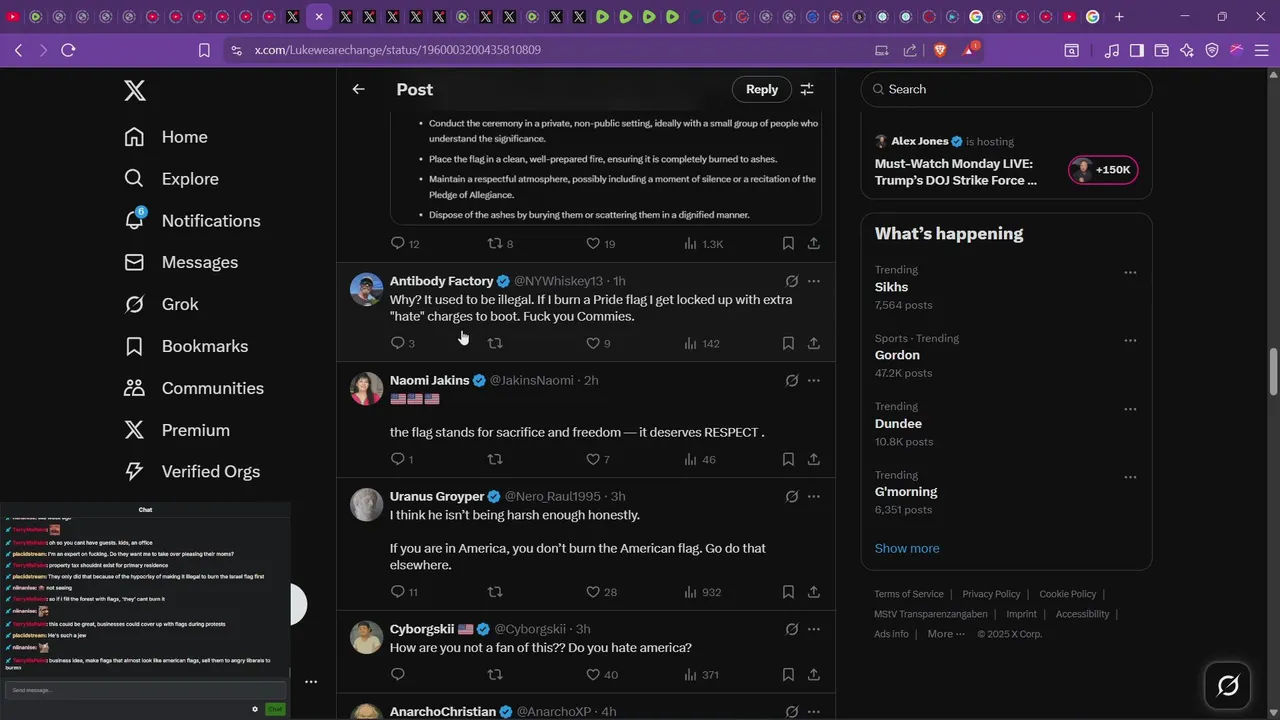This screenshot has height=720, width=1280.
Task: Expand the More footer menu
Action: click(x=946, y=634)
